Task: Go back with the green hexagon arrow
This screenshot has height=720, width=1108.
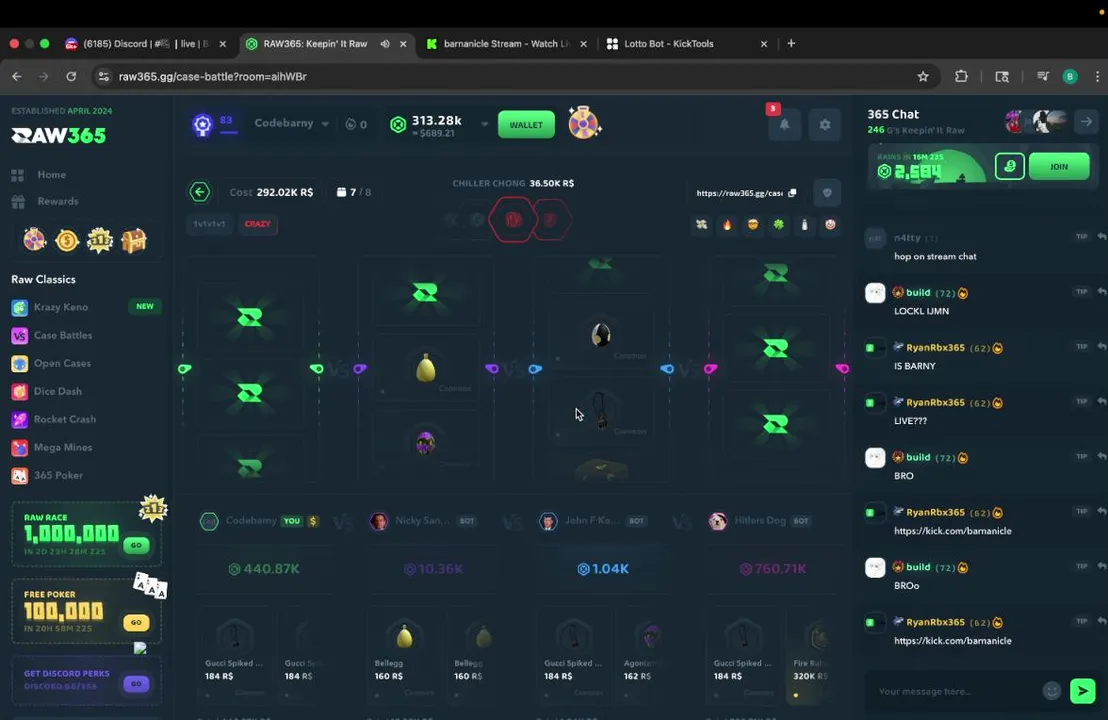Action: click(200, 192)
